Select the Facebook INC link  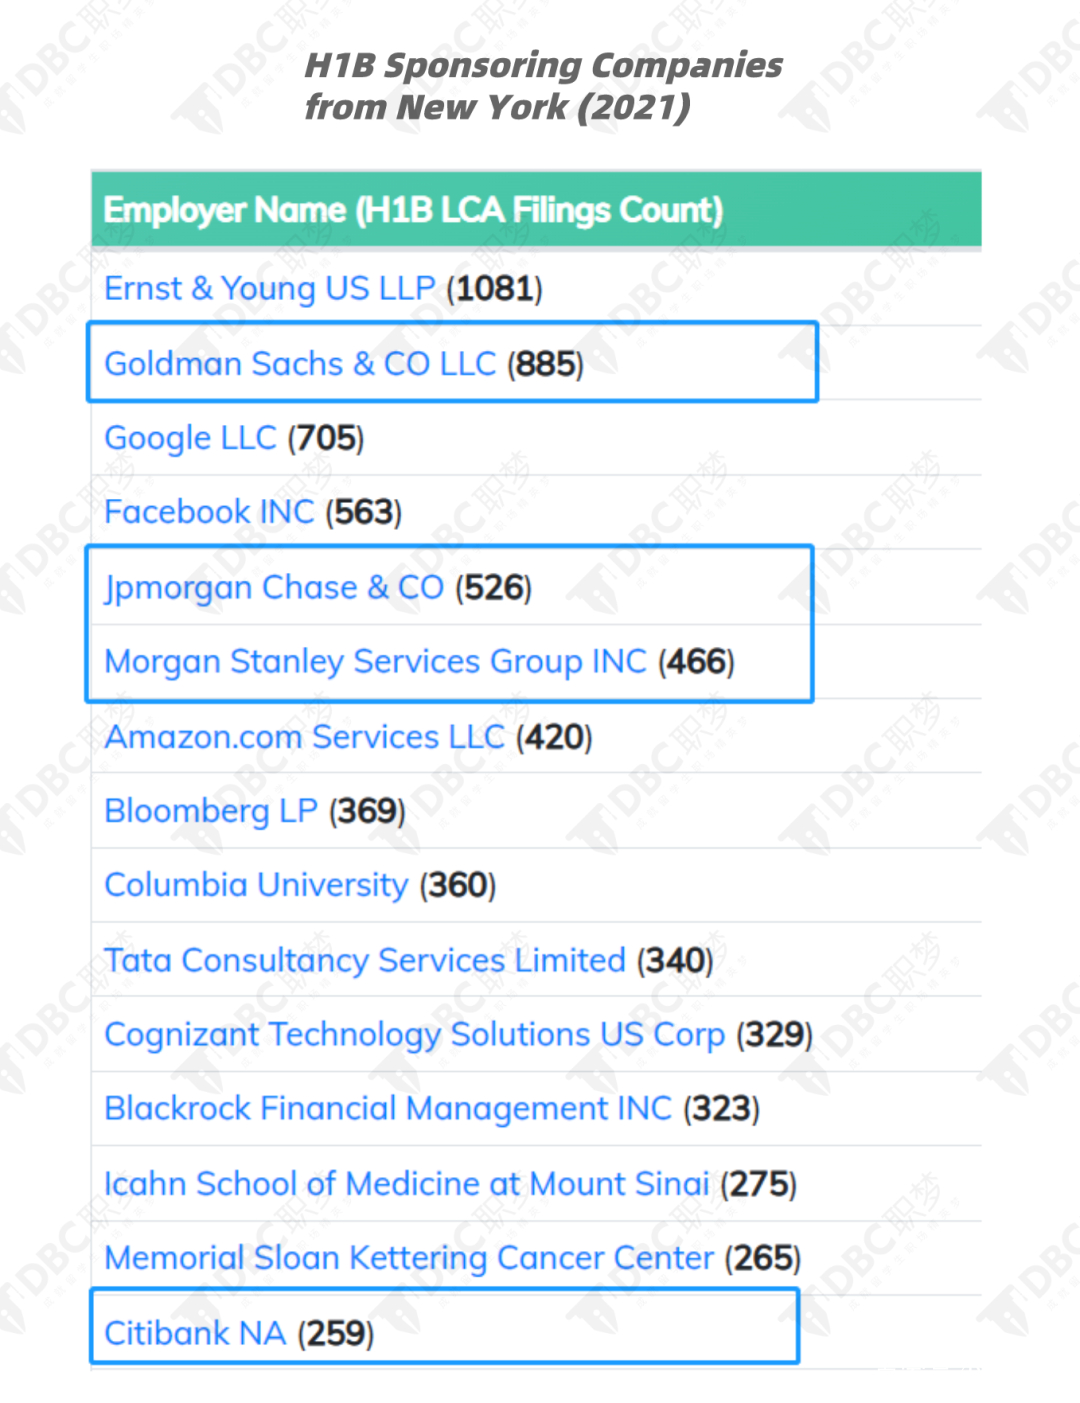[x=209, y=512]
